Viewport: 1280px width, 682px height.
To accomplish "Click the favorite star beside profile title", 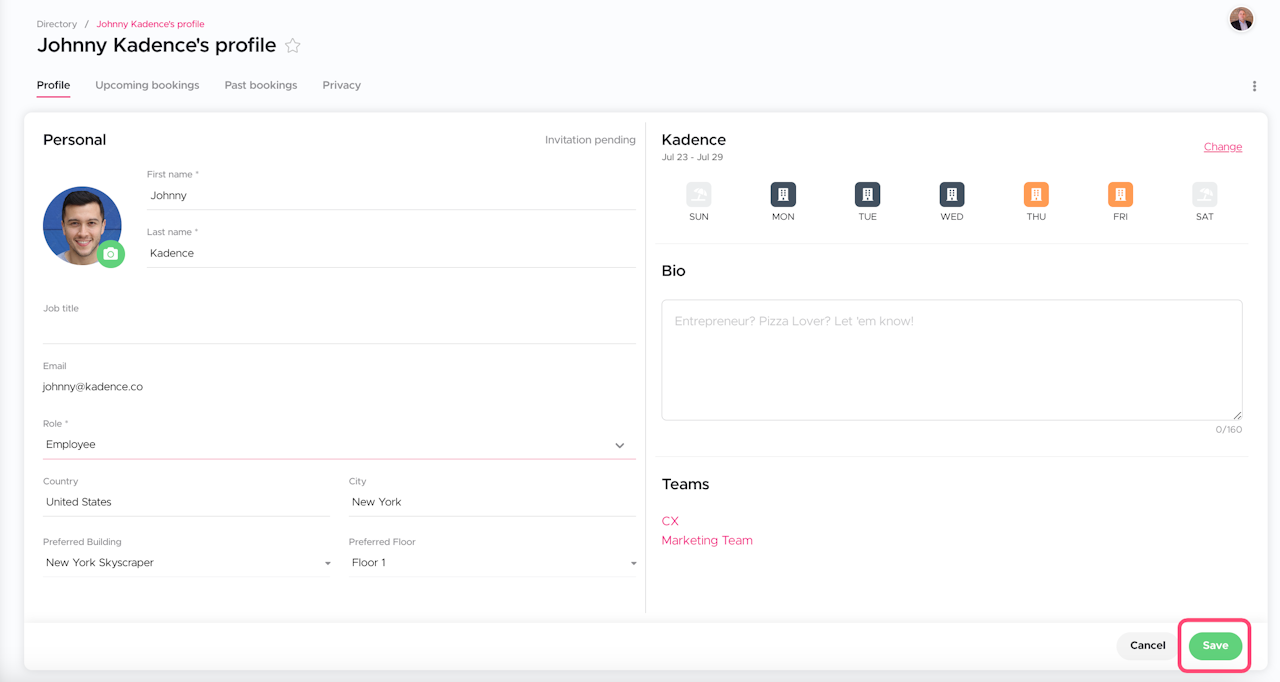I will pos(293,46).
